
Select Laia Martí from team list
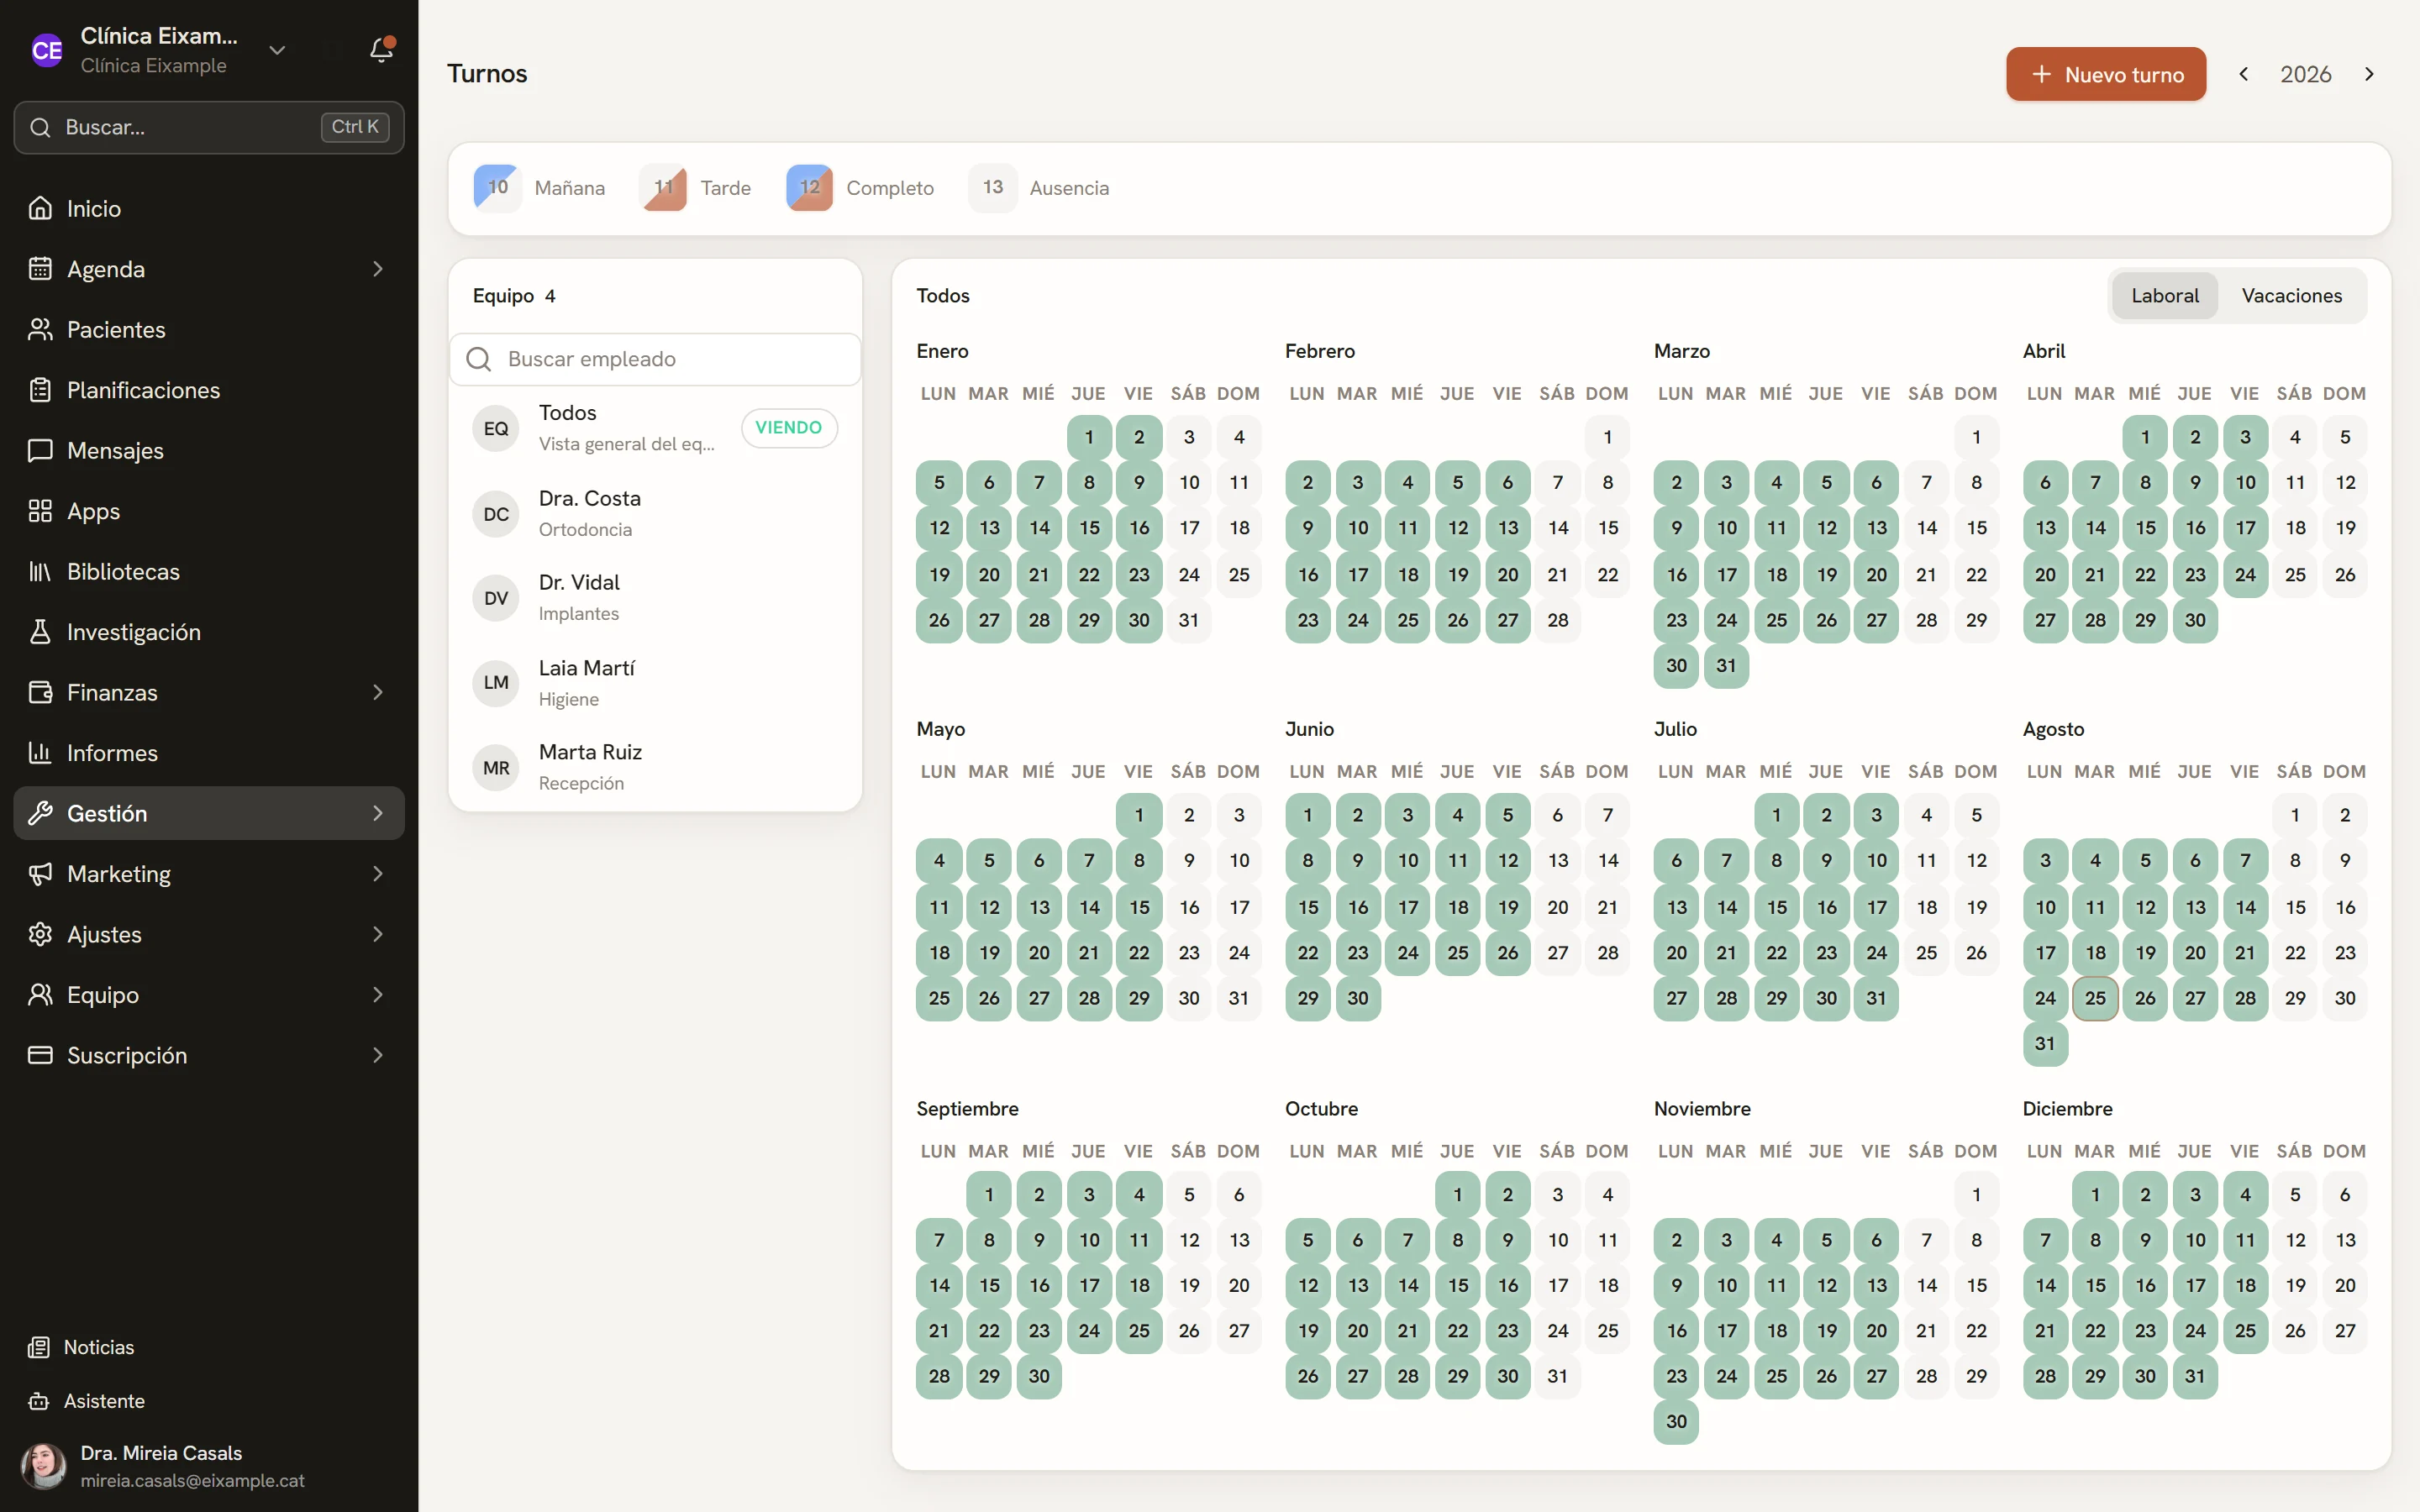tap(655, 683)
